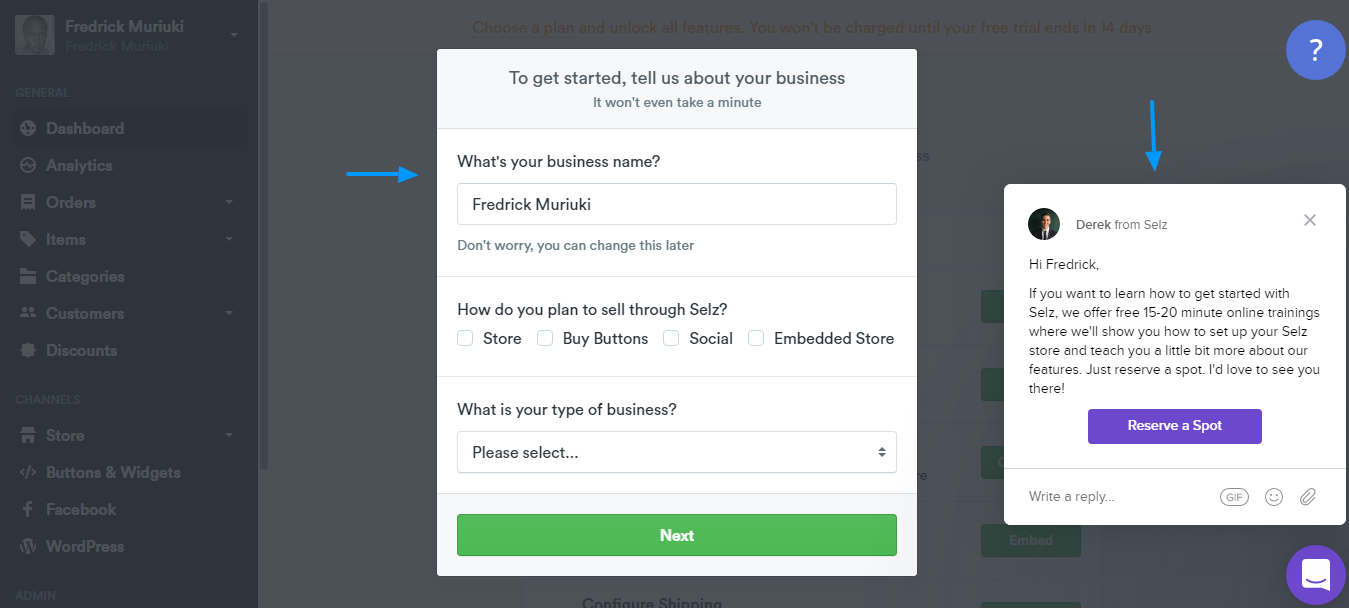The image size is (1349, 608).
Task: Click the GIF icon in chat reply
Action: tap(1234, 497)
